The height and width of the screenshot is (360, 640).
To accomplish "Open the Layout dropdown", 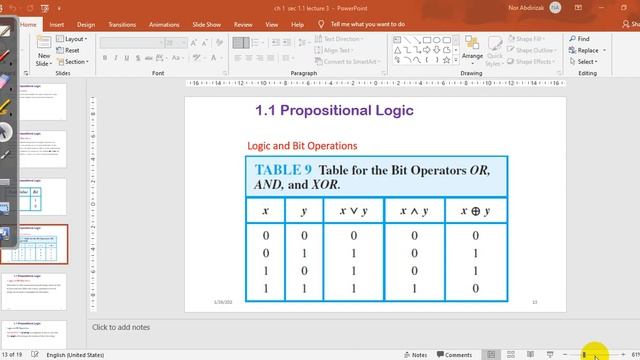I will [72, 39].
